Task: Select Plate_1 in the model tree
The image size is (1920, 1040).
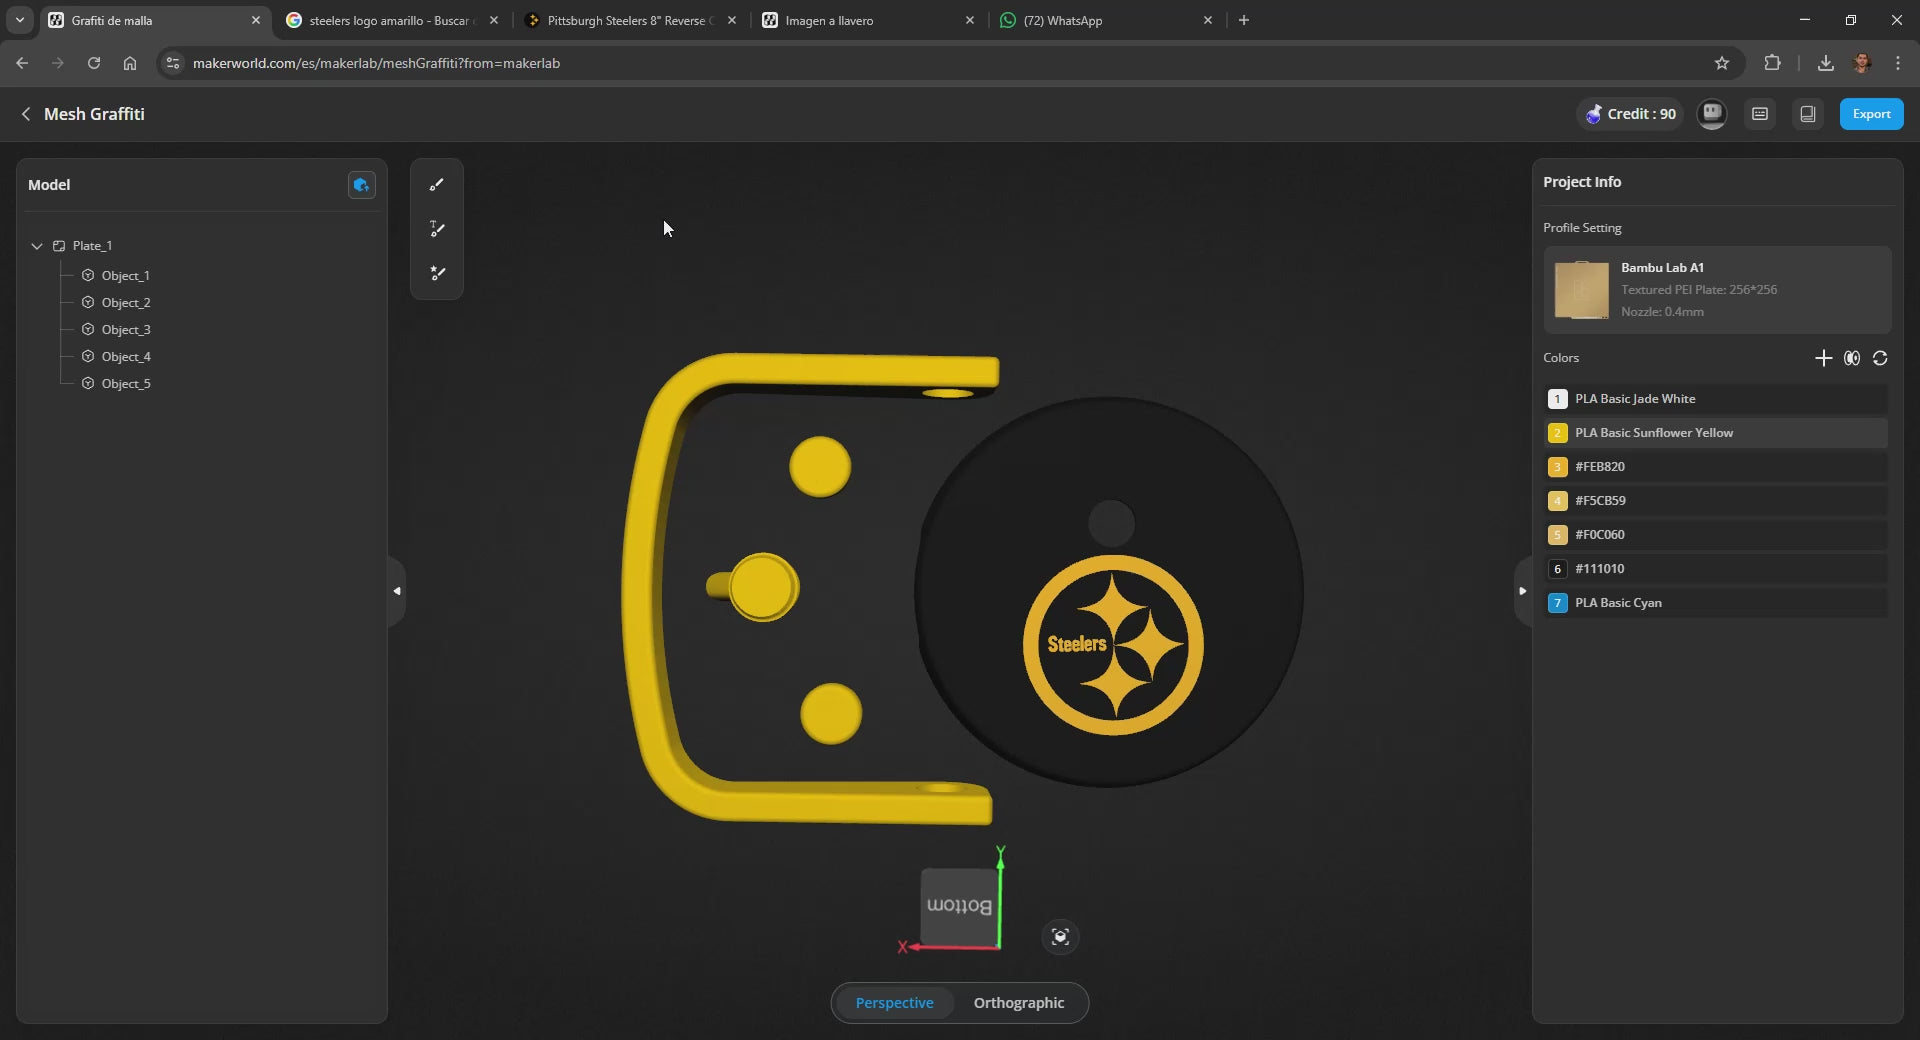Action: click(x=92, y=246)
